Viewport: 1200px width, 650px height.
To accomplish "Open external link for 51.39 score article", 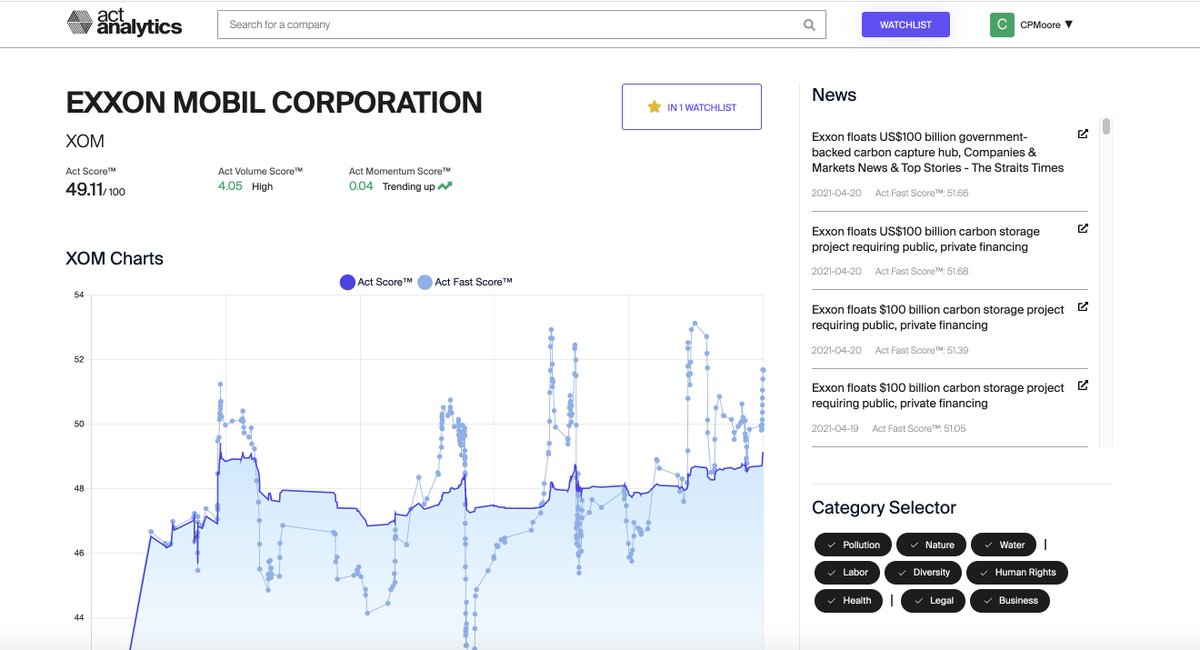I will [1082, 307].
